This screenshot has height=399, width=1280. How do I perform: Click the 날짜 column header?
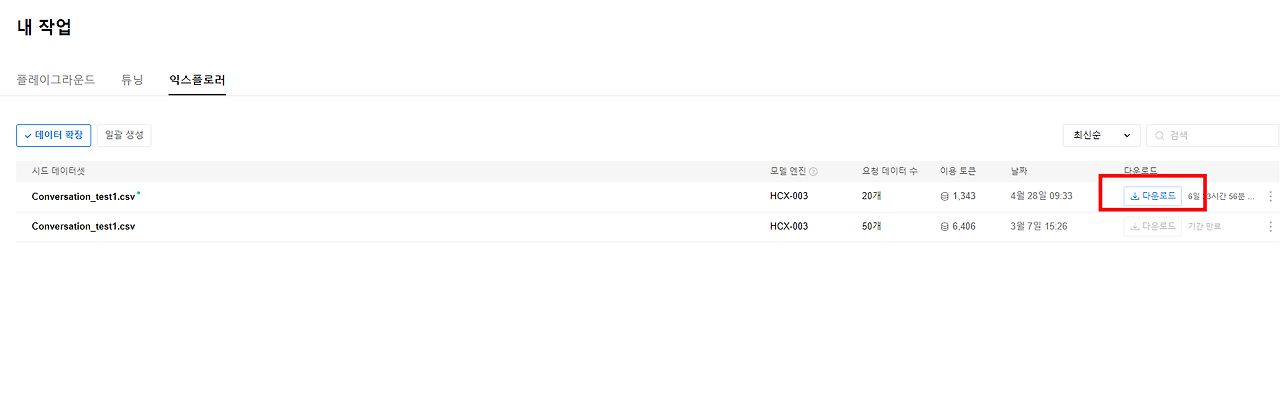pos(1019,172)
